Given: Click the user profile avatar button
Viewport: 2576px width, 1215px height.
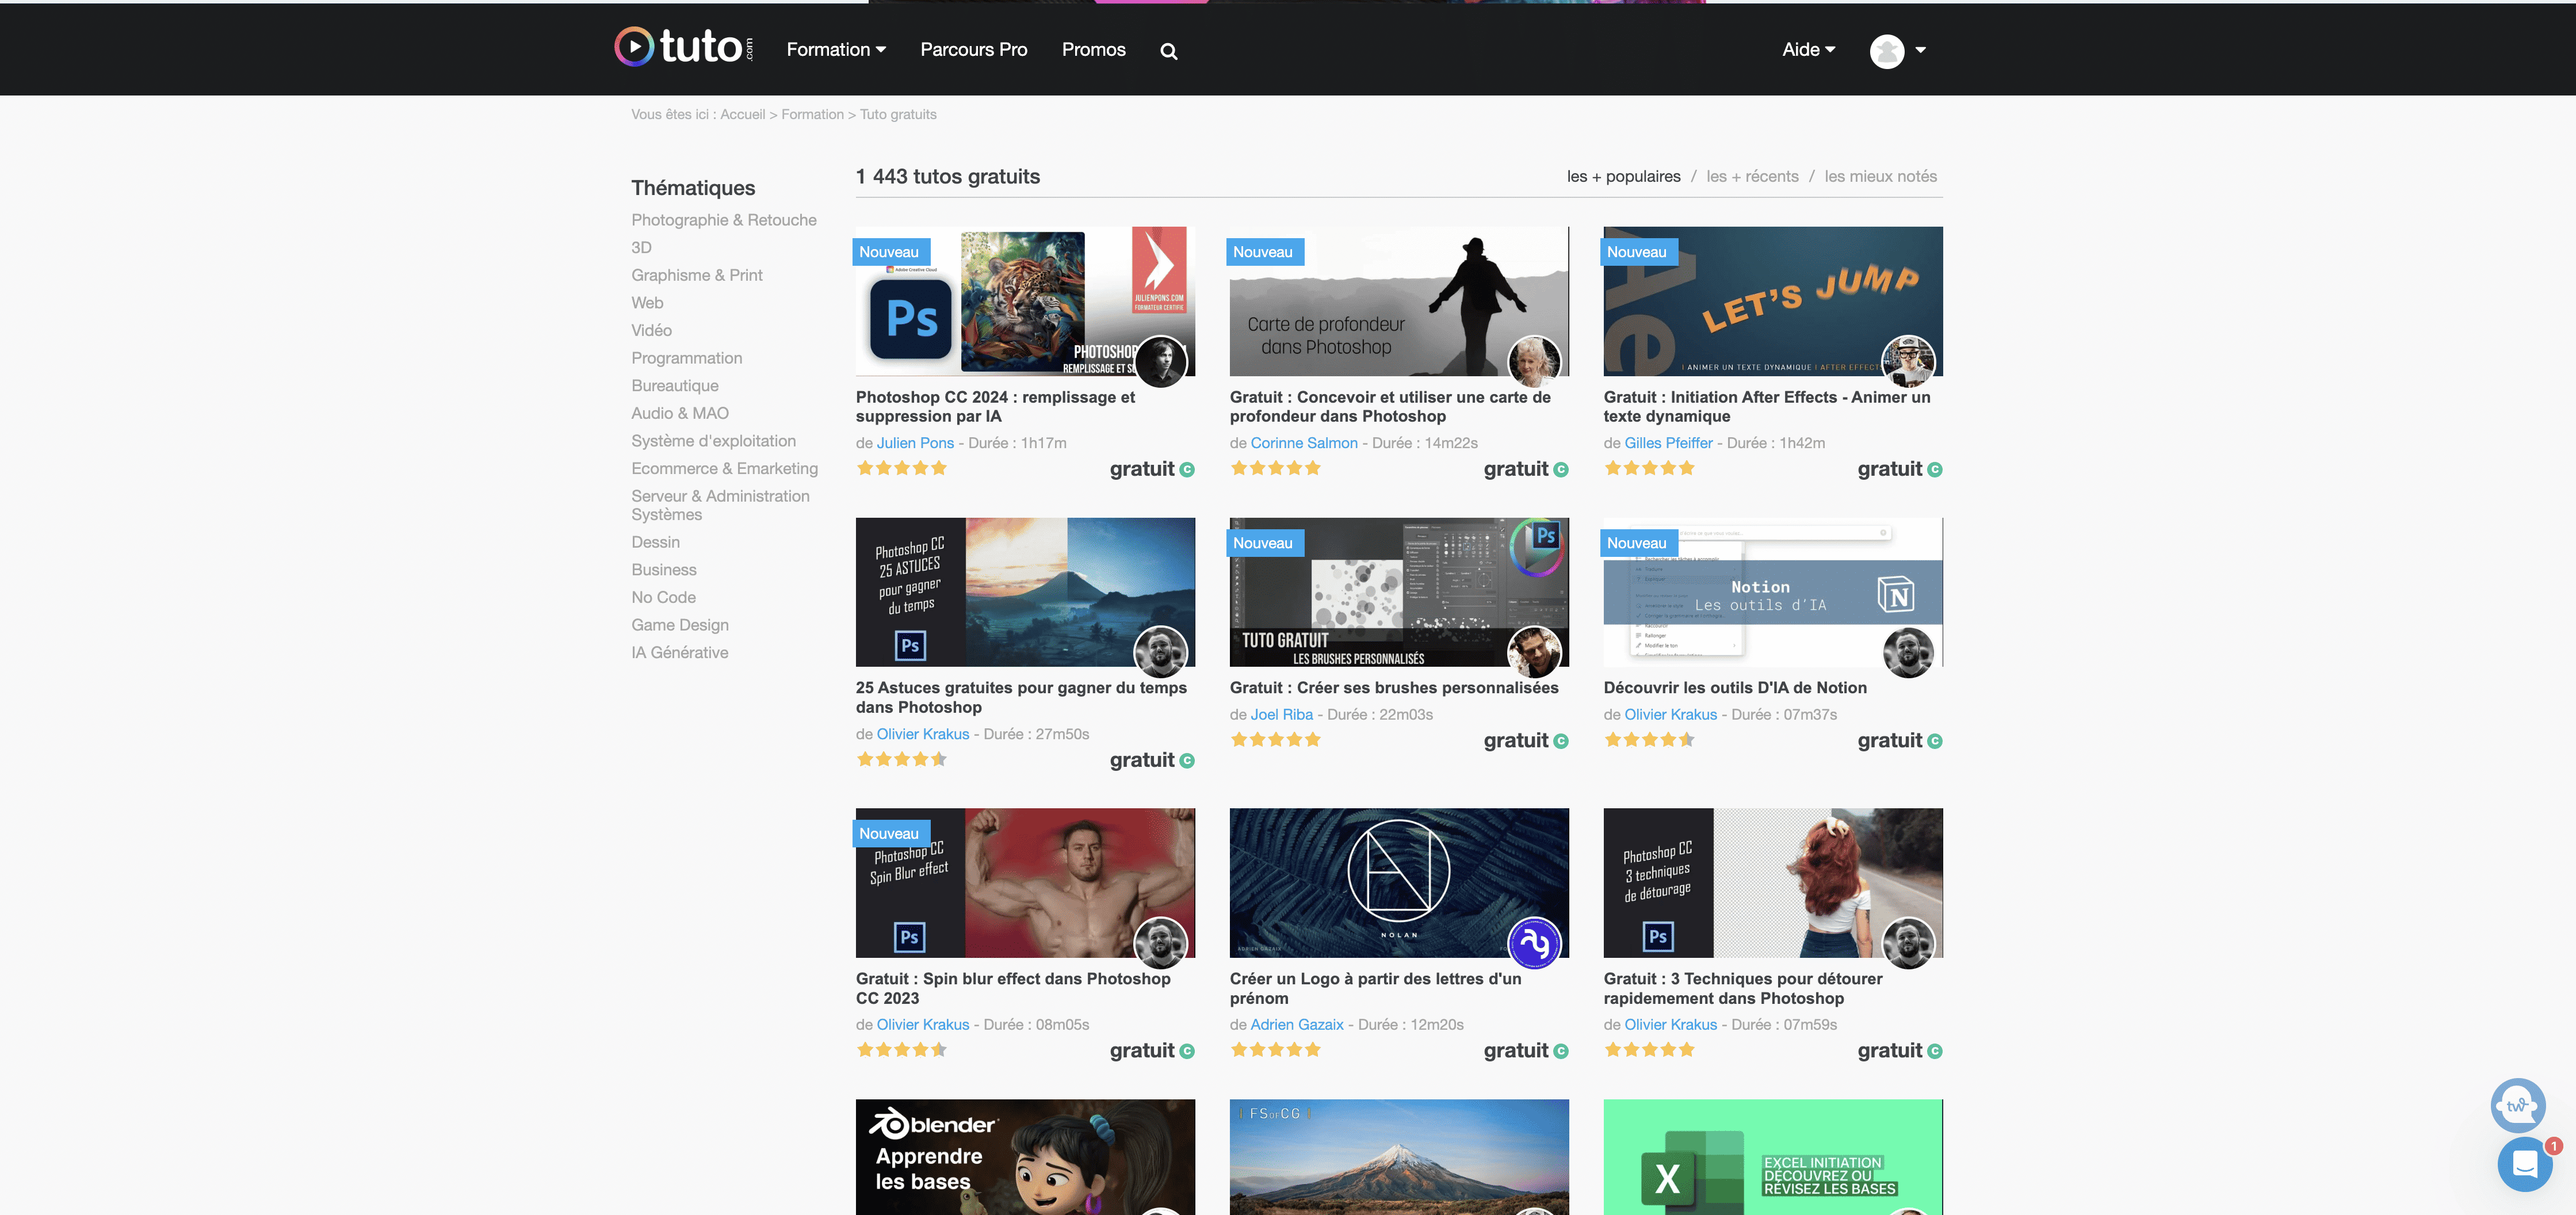Looking at the screenshot, I should (x=1887, y=49).
